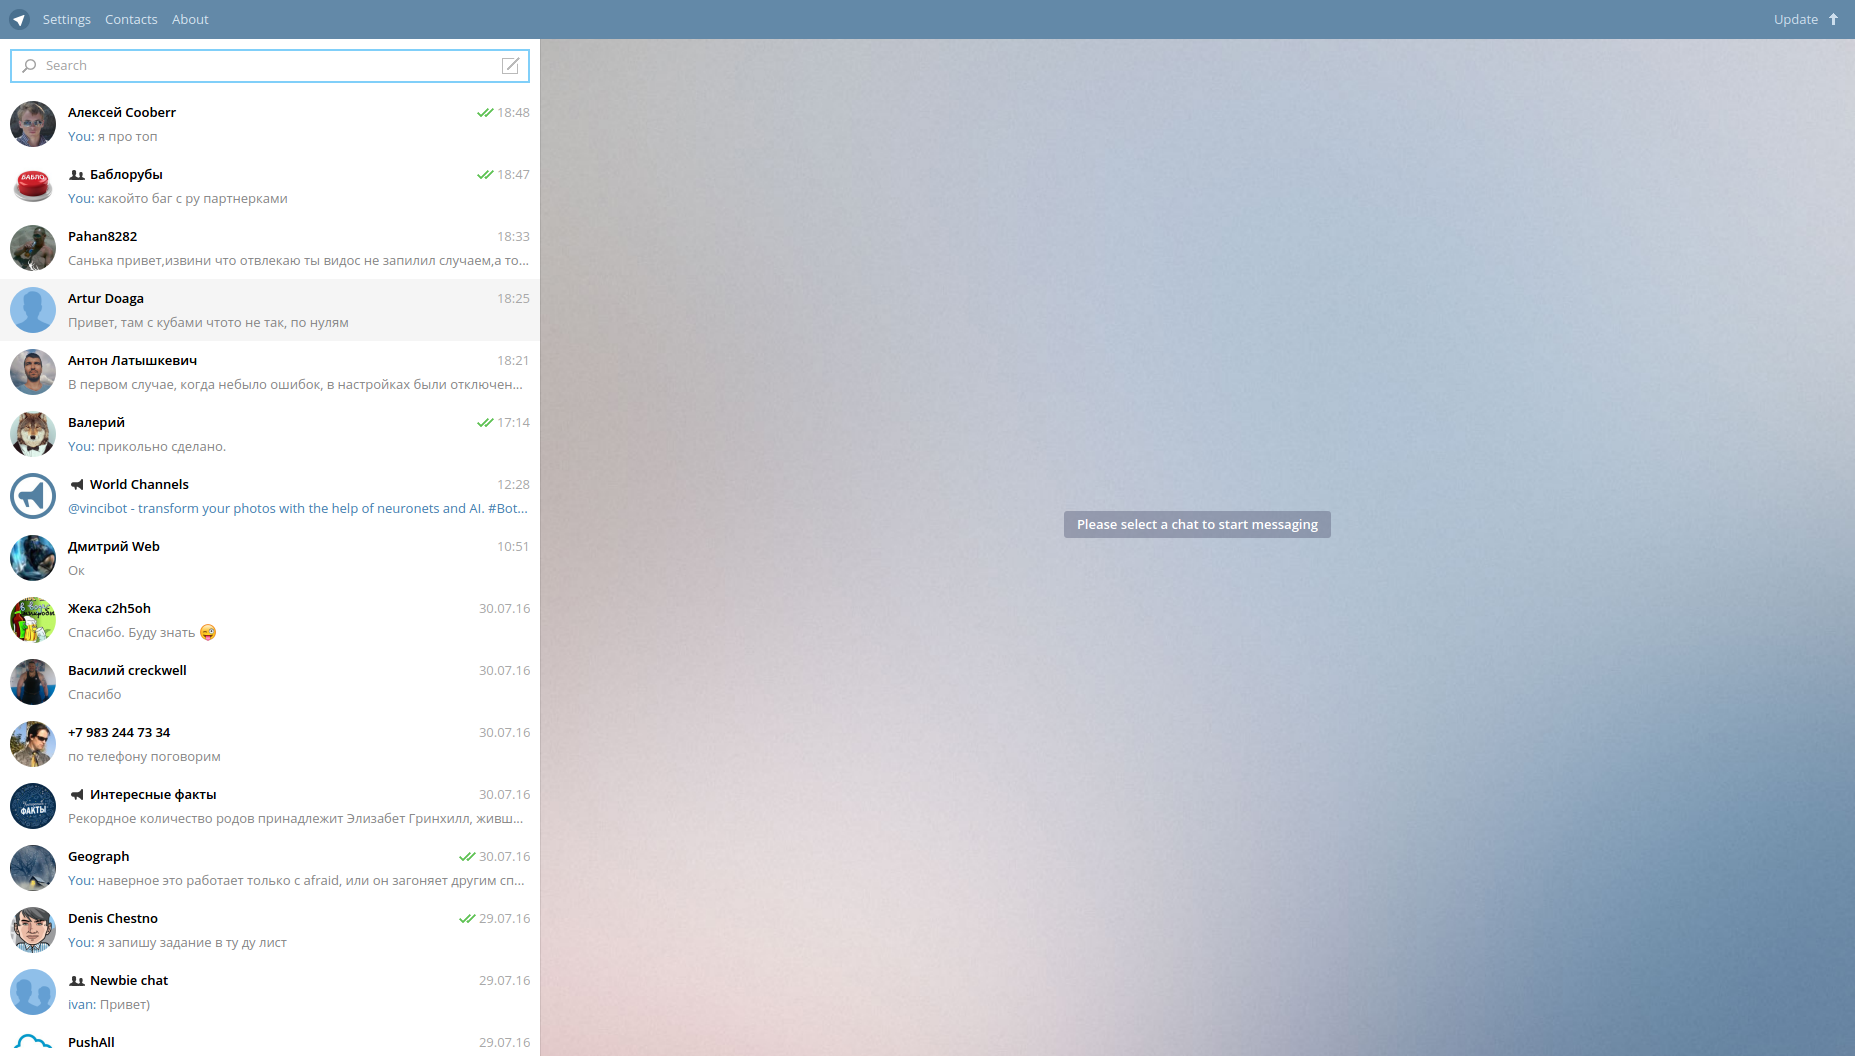
Task: Focus the Search input field
Action: [x=270, y=66]
